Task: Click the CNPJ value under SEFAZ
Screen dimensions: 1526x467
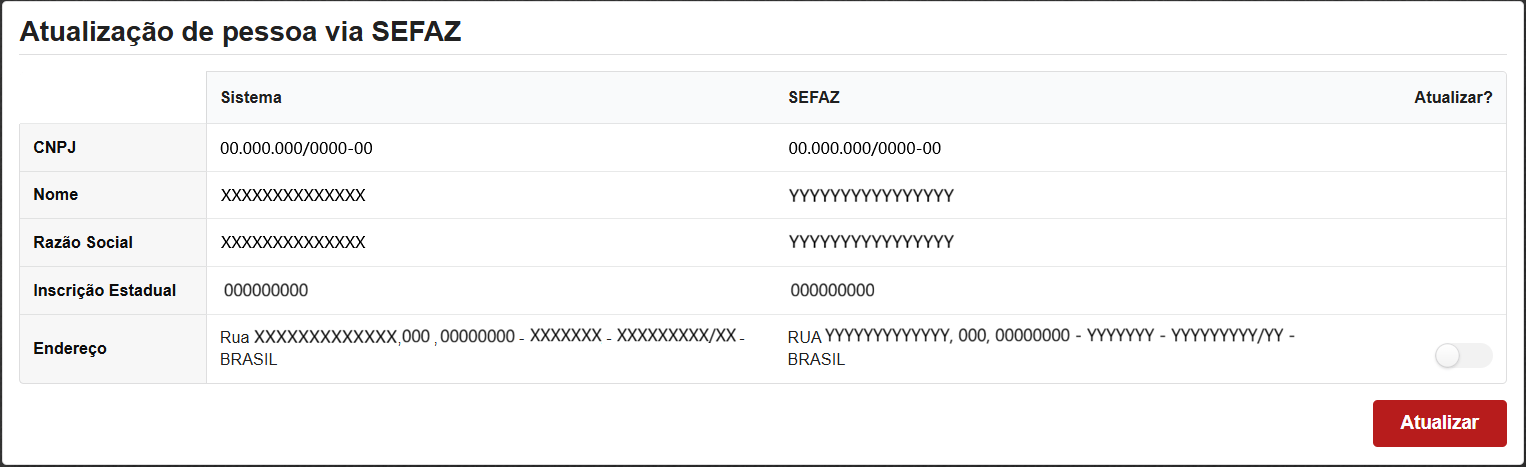Action: 864,149
